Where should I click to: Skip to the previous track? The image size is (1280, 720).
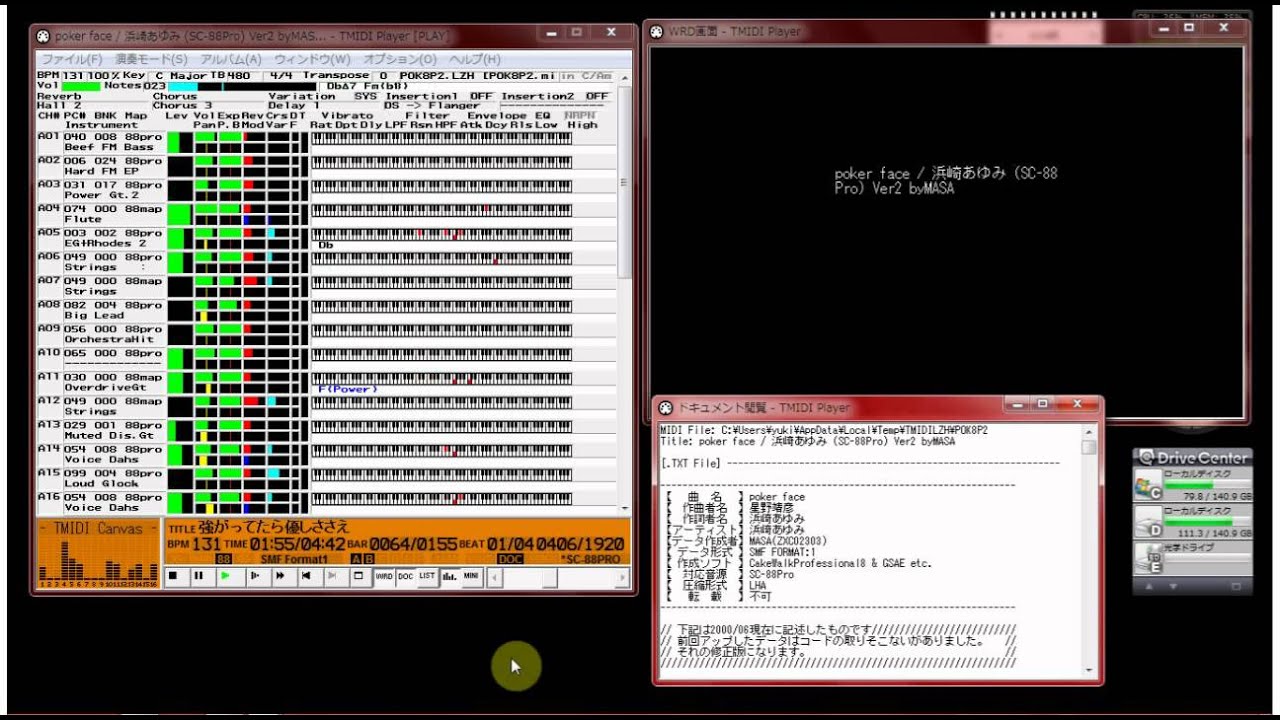pyautogui.click(x=306, y=576)
